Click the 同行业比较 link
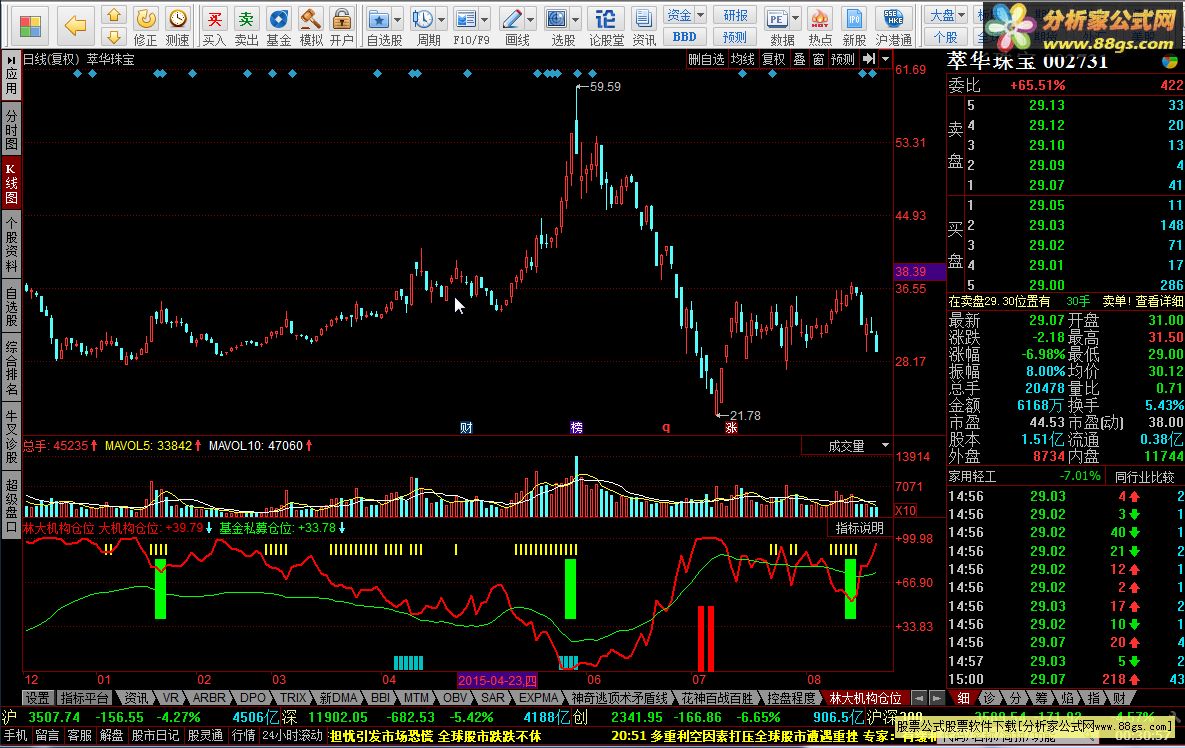 (1145, 477)
